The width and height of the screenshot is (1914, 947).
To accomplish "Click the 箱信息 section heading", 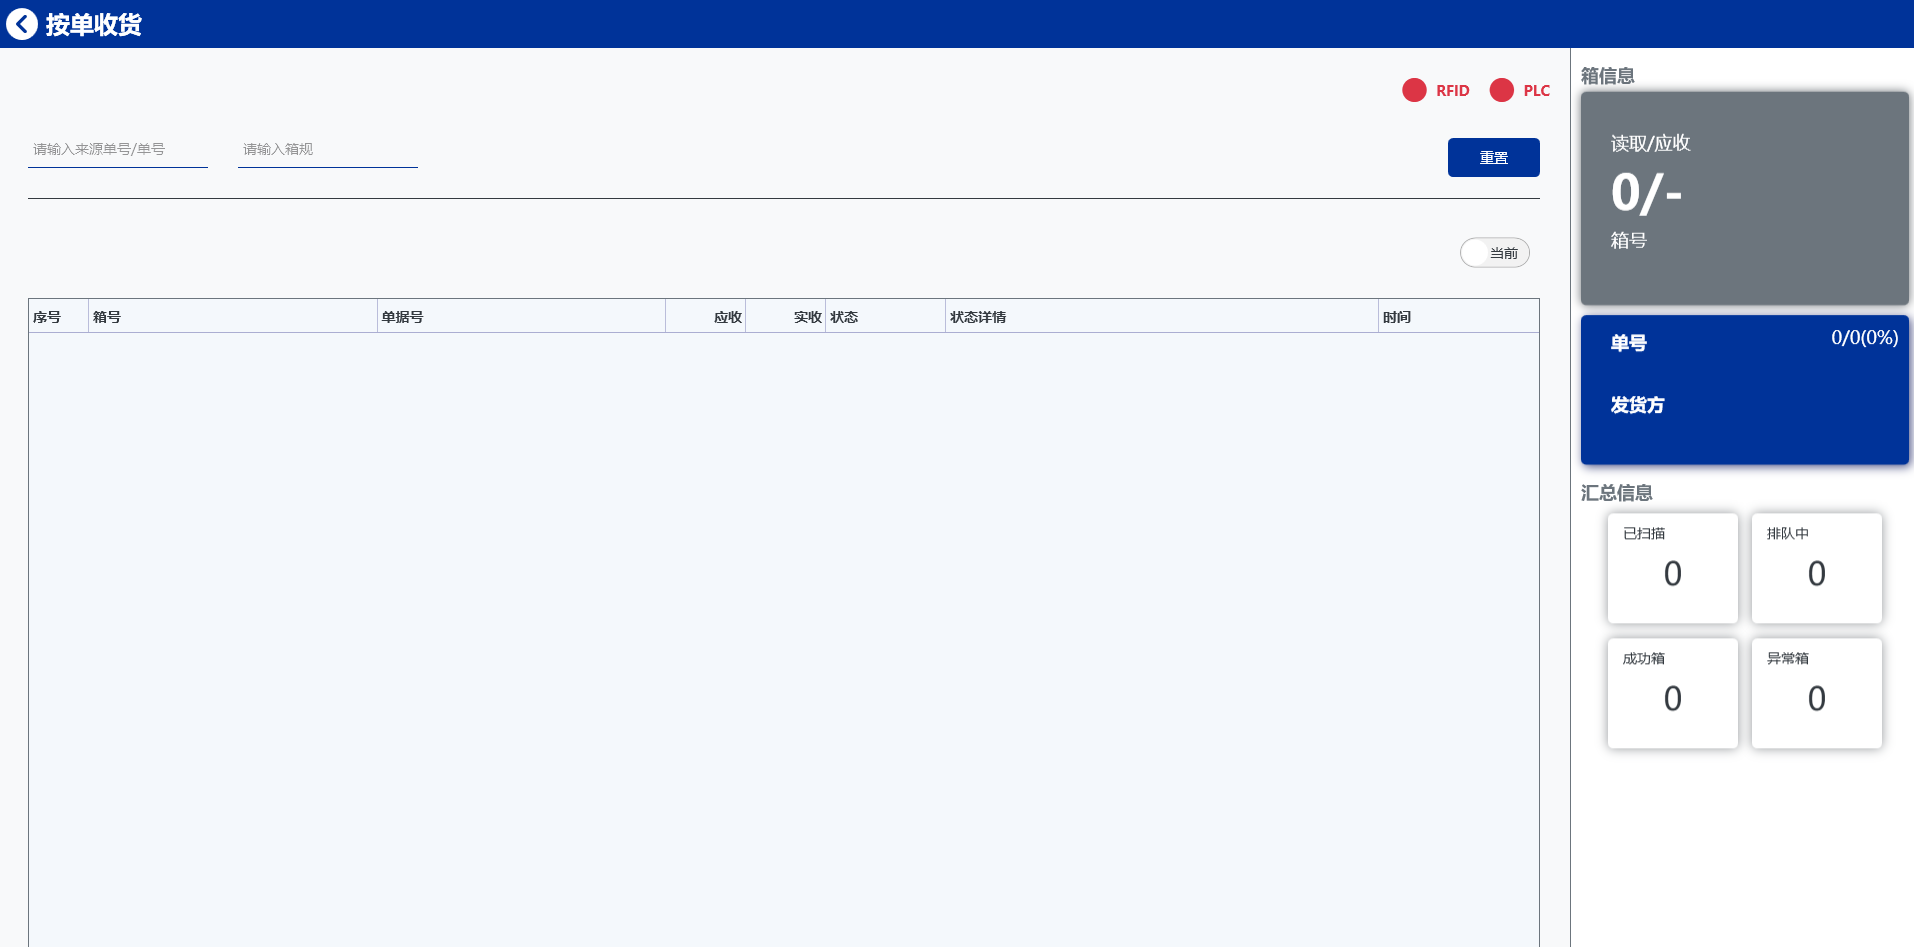I will (1607, 76).
